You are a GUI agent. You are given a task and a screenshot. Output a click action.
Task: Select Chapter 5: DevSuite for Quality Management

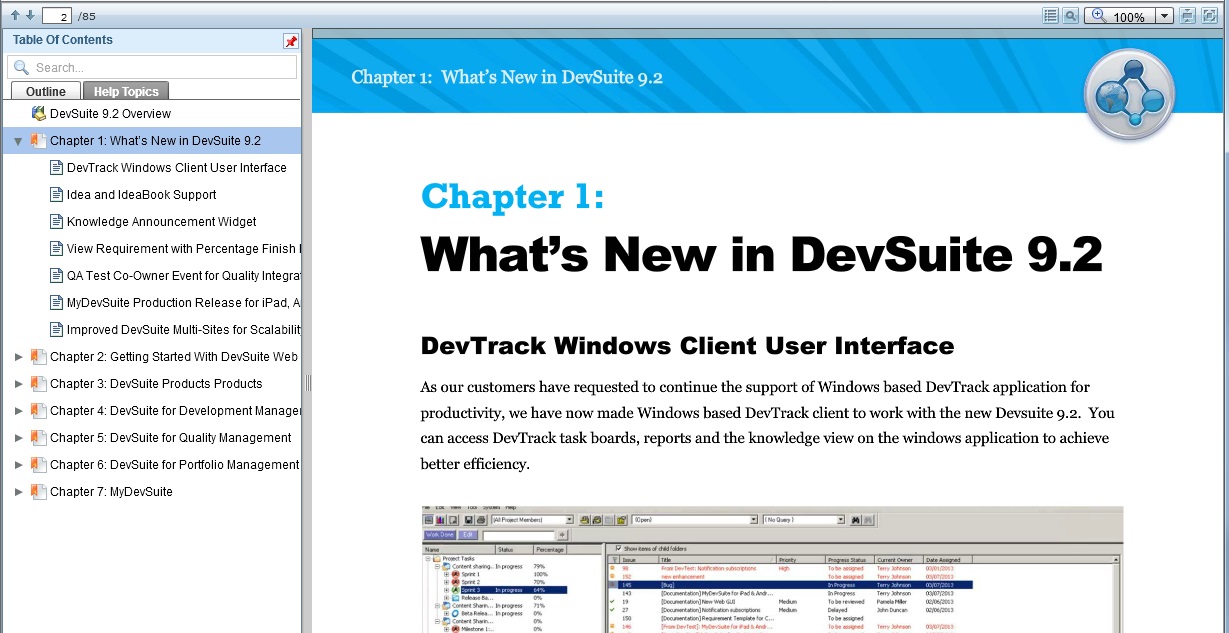point(171,438)
